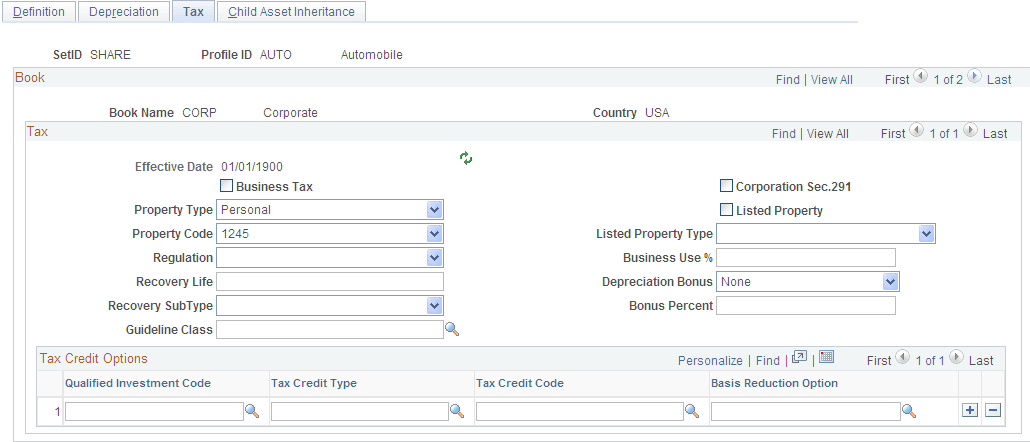
Task: Add a Tax Credit Options row
Action: [x=970, y=410]
